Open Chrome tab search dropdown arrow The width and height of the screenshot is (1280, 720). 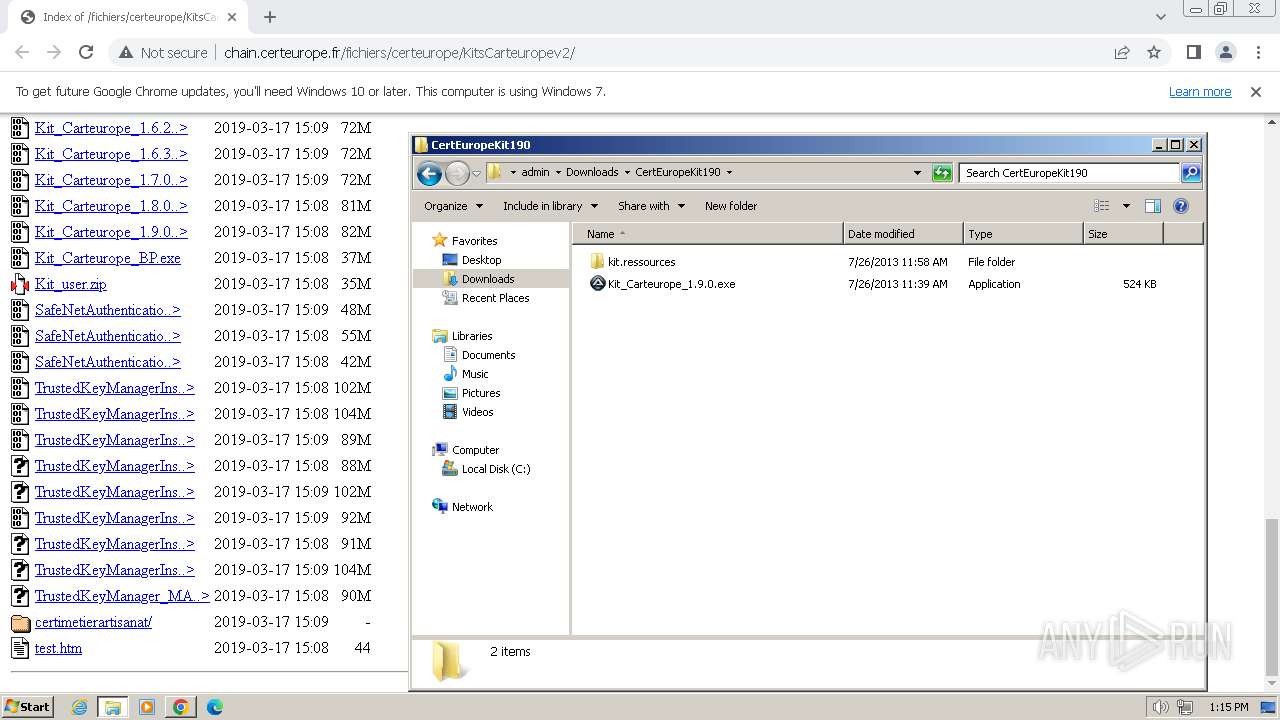click(1160, 17)
